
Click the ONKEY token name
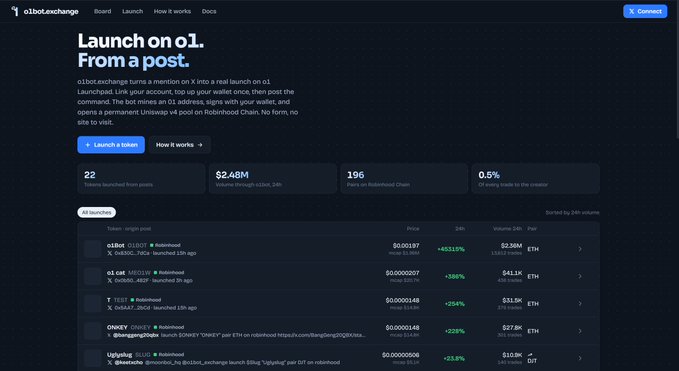click(117, 327)
